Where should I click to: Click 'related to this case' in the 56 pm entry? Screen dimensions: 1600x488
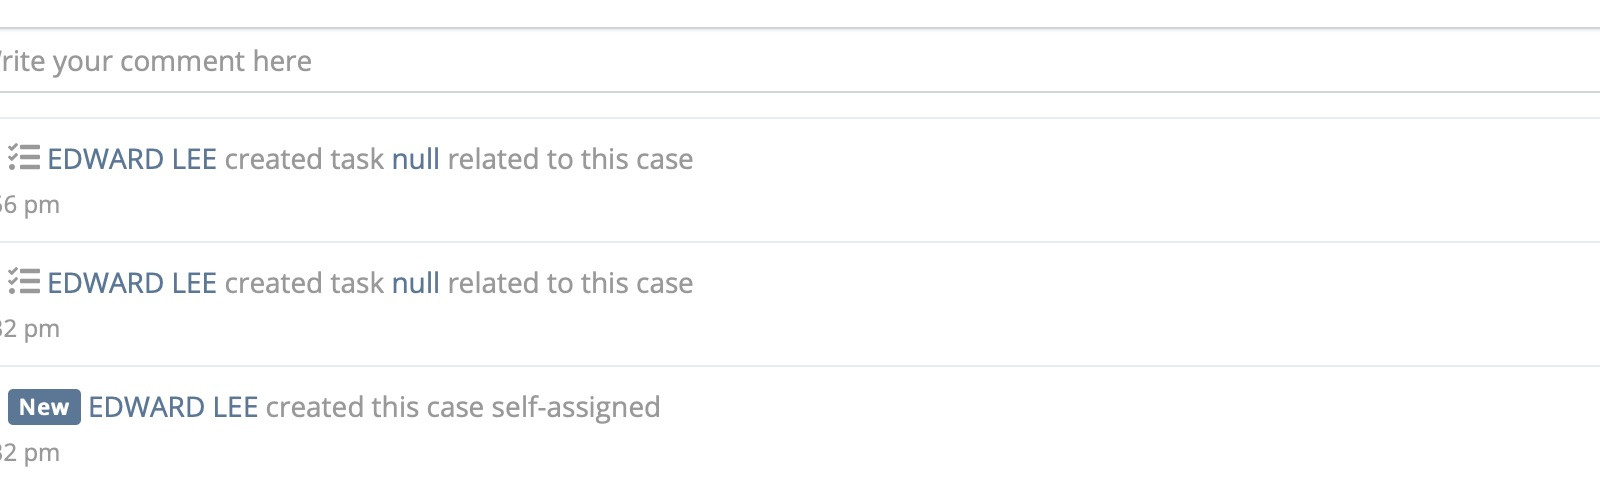pos(570,159)
